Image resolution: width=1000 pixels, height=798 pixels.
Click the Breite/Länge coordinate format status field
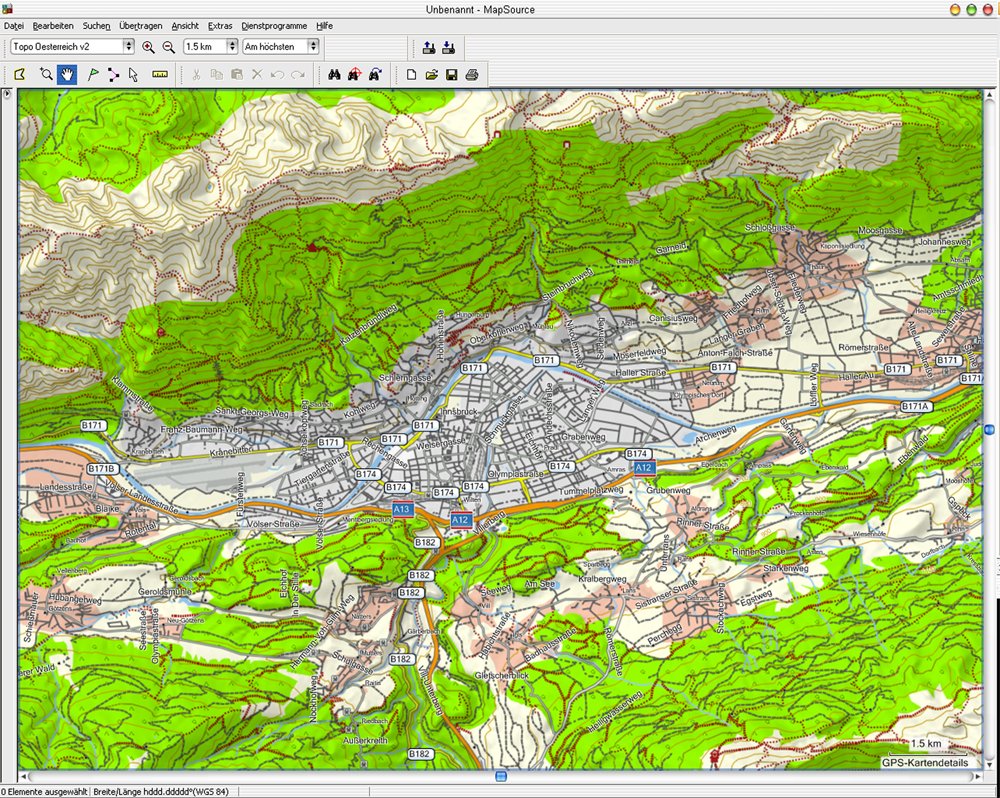[161, 792]
